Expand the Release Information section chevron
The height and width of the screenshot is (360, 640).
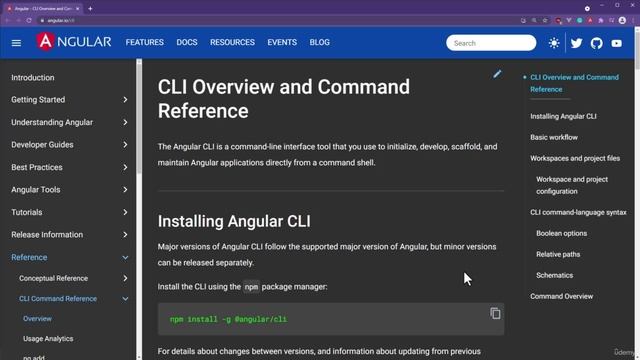(x=125, y=235)
